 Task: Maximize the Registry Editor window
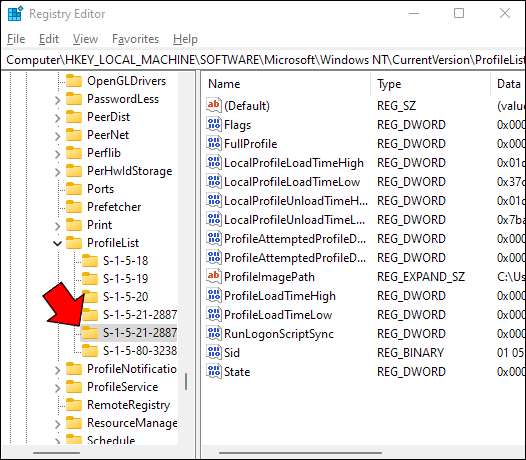coord(459,13)
